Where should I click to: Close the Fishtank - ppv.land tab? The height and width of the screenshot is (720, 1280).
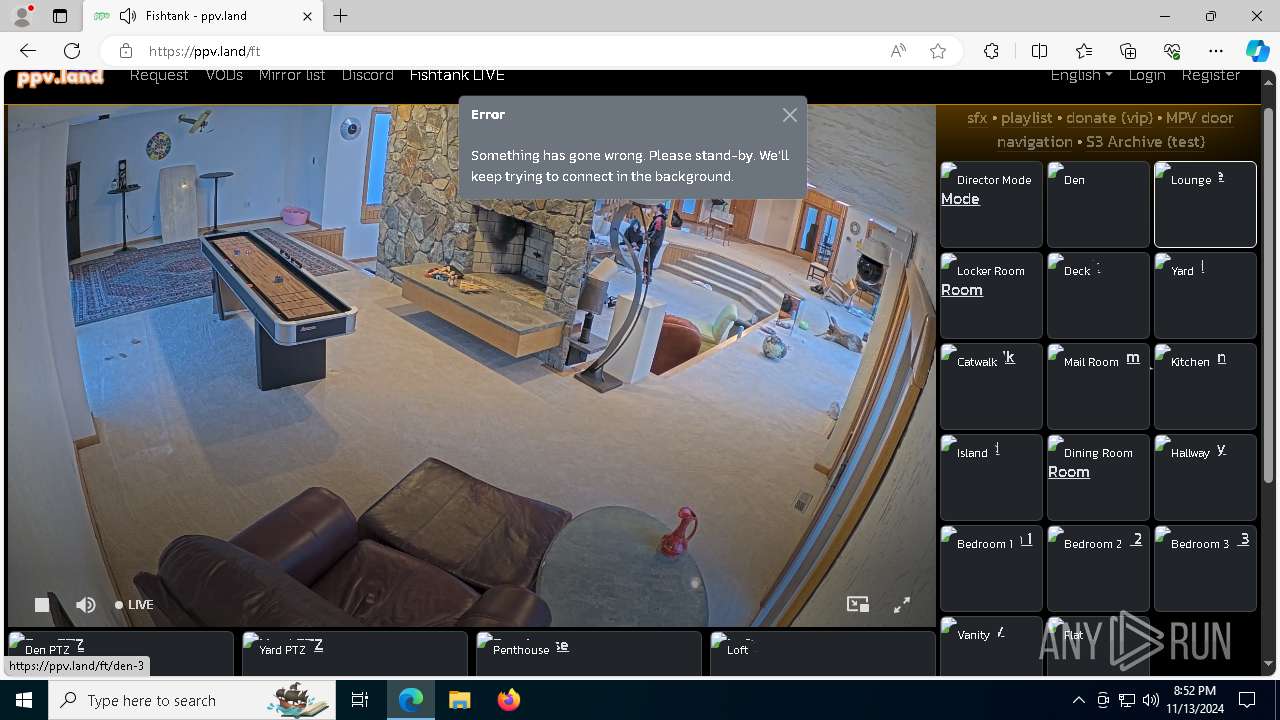[x=307, y=16]
